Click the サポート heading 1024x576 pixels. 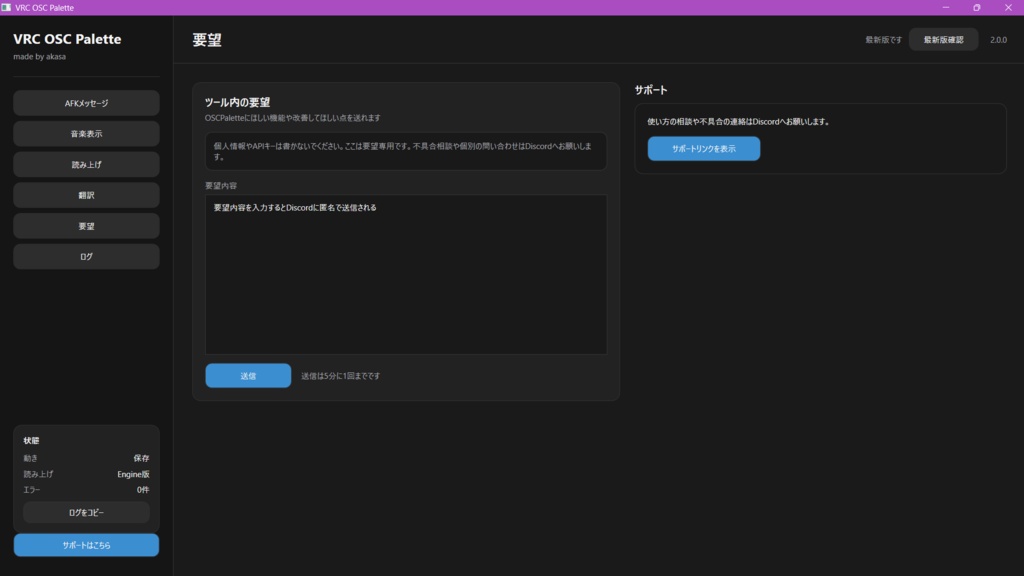point(651,90)
